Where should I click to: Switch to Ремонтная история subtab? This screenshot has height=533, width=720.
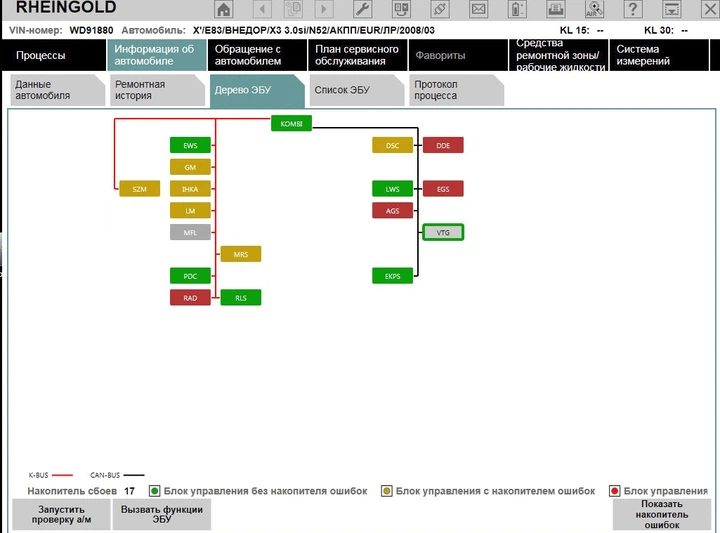pos(158,90)
